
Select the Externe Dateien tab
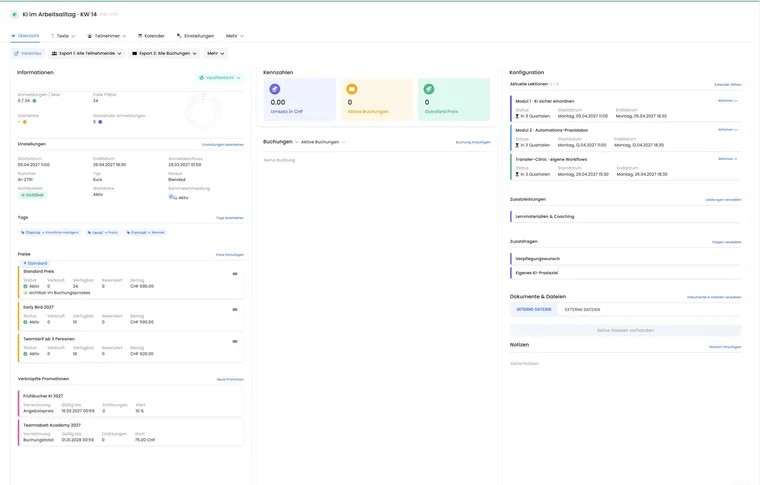[x=582, y=309]
